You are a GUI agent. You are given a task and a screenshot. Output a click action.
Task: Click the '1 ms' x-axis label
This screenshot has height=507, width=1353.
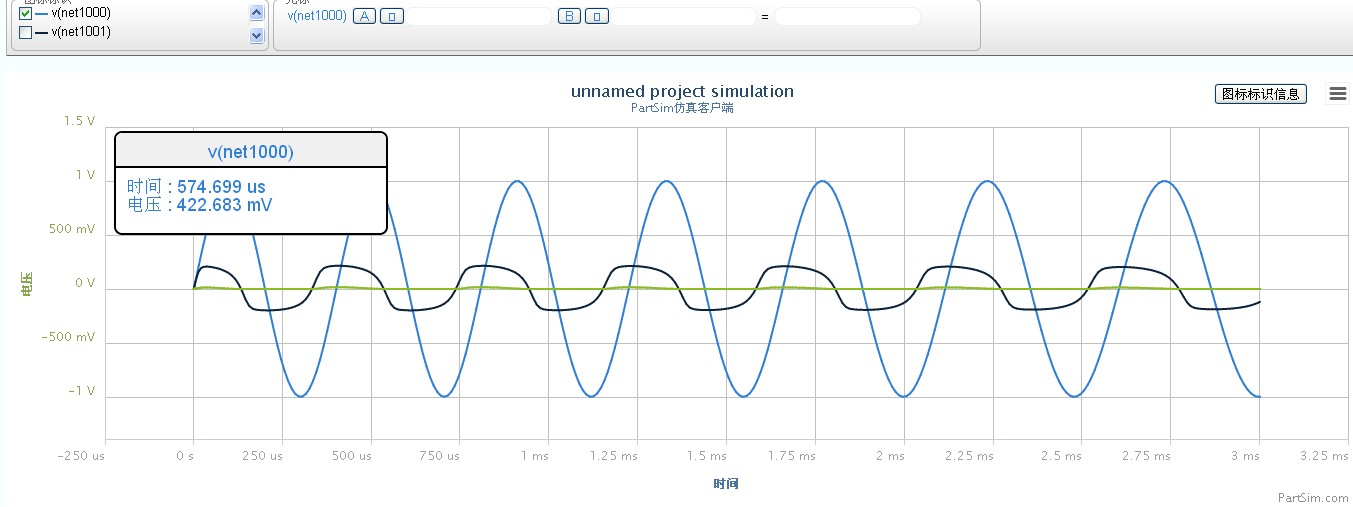pyautogui.click(x=534, y=455)
